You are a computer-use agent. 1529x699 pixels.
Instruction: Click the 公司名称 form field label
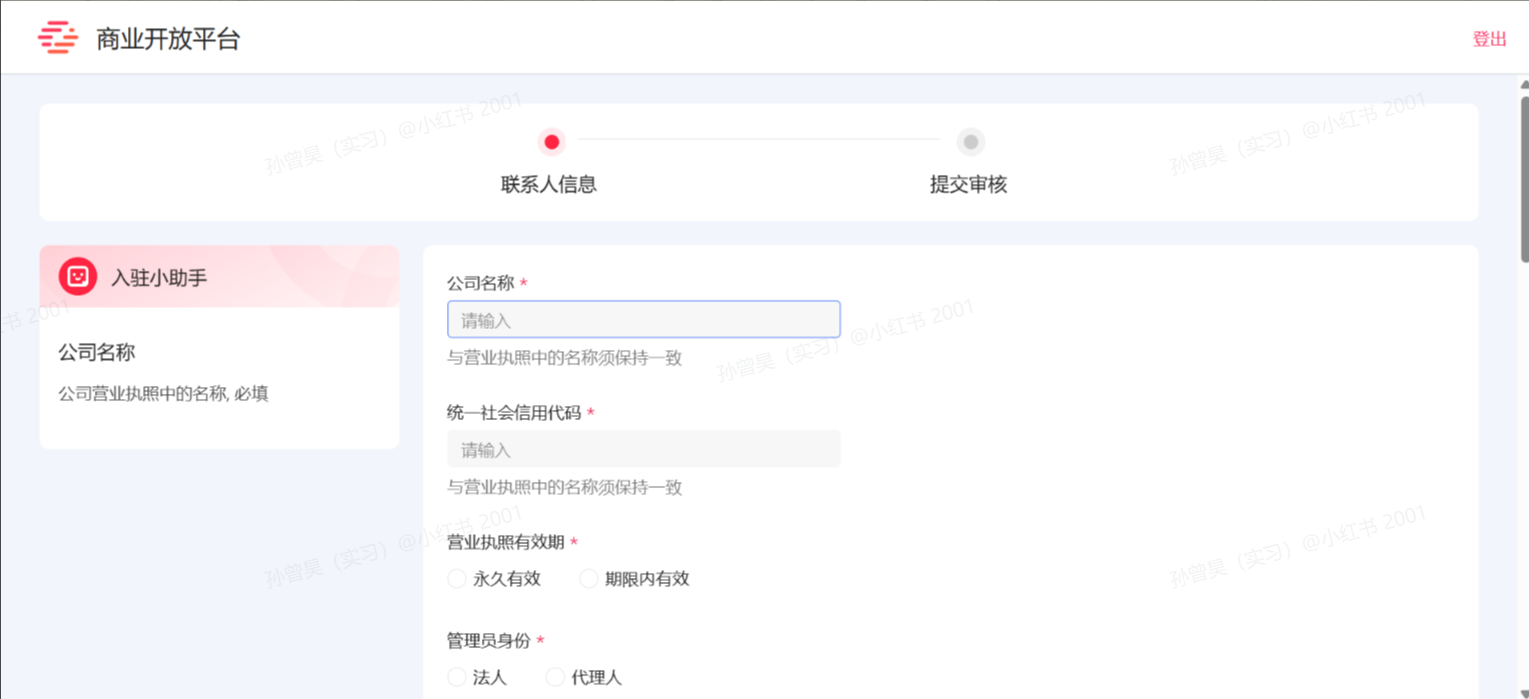481,283
